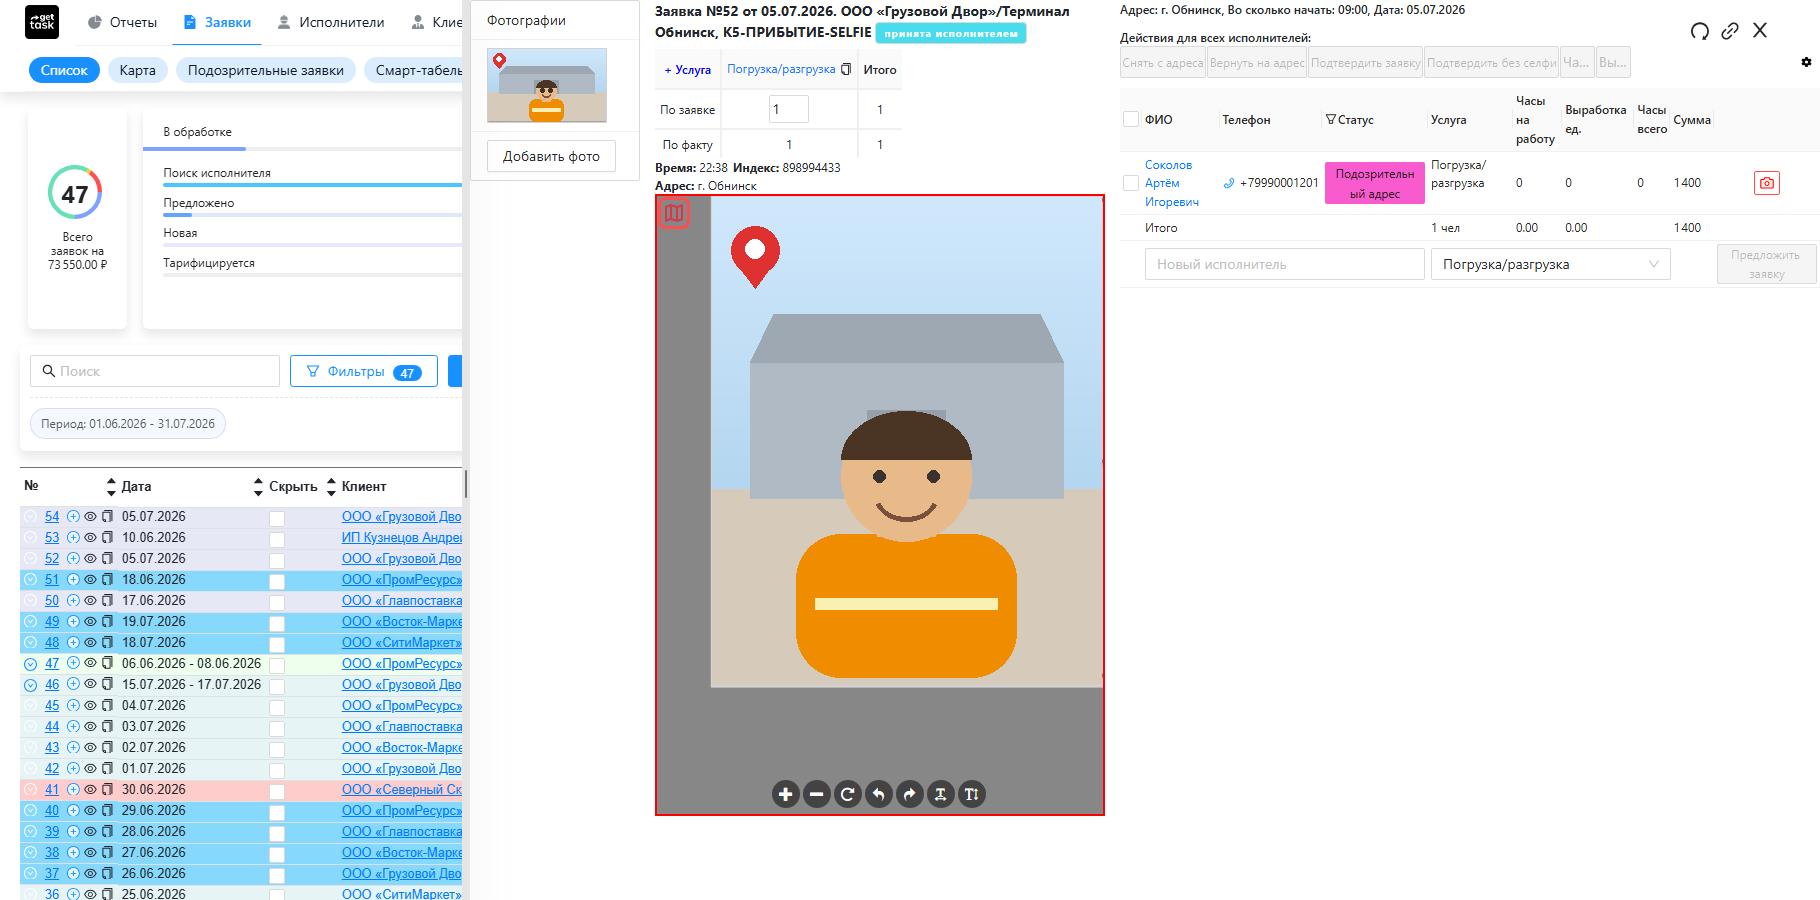Open the gear settings icon above table

coord(1806,62)
